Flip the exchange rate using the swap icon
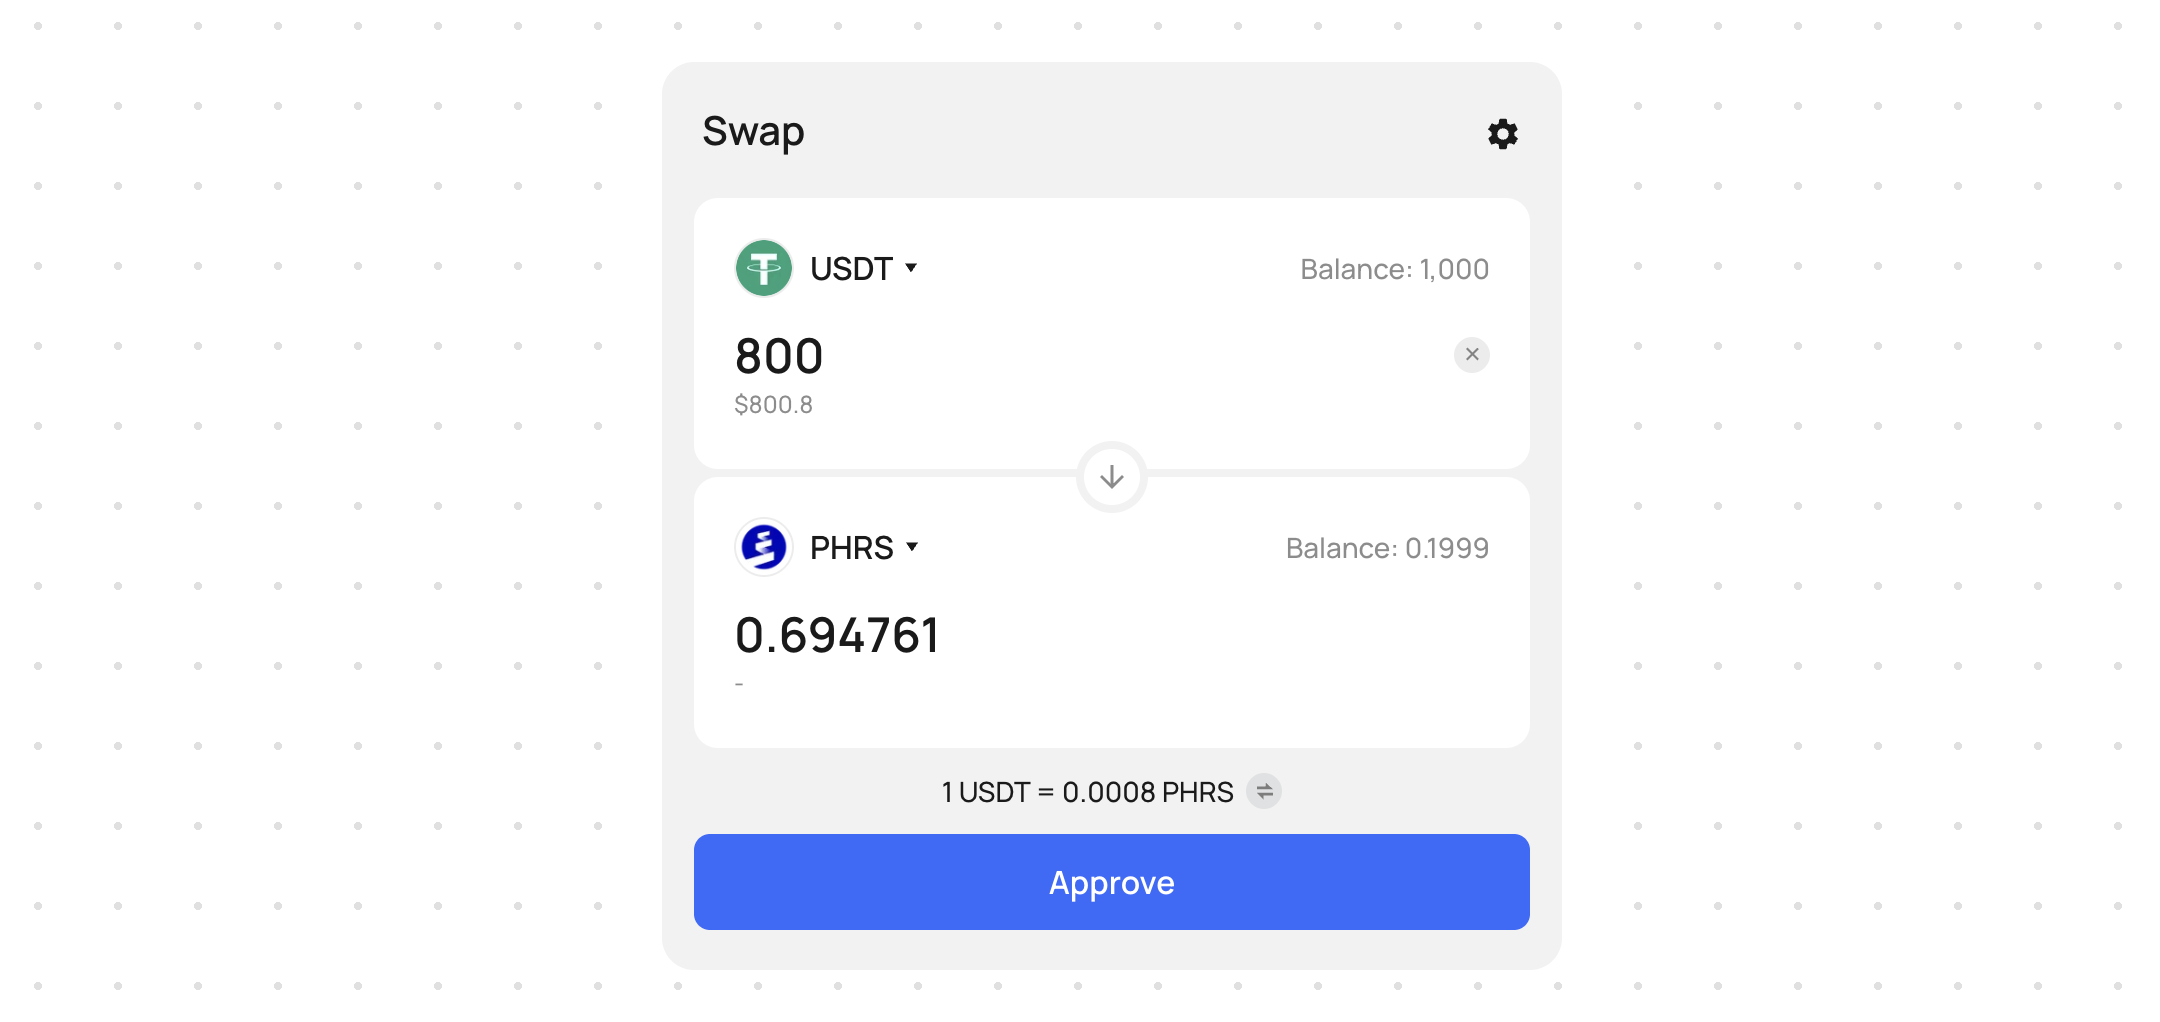The image size is (2160, 1022). (x=1264, y=792)
